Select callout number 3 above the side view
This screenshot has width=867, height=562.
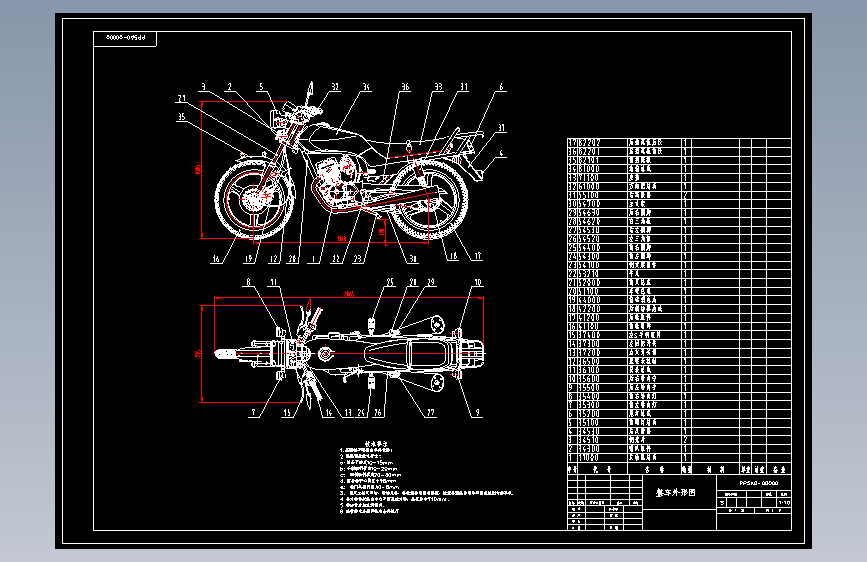coord(203,87)
